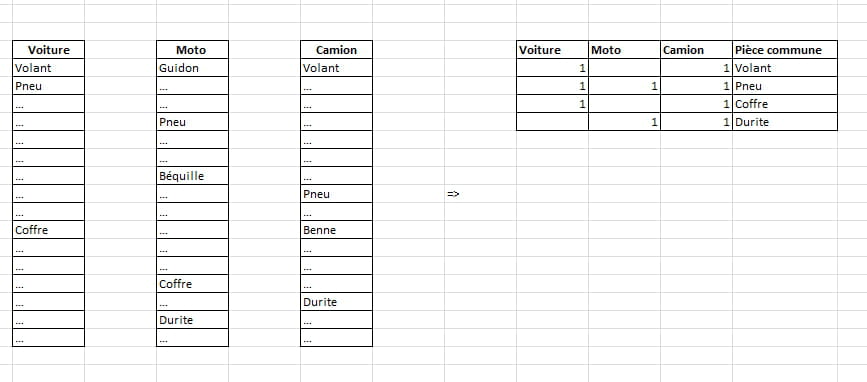Click Pneu in the Pièce commune column
The height and width of the screenshot is (382, 867).
tap(785, 86)
